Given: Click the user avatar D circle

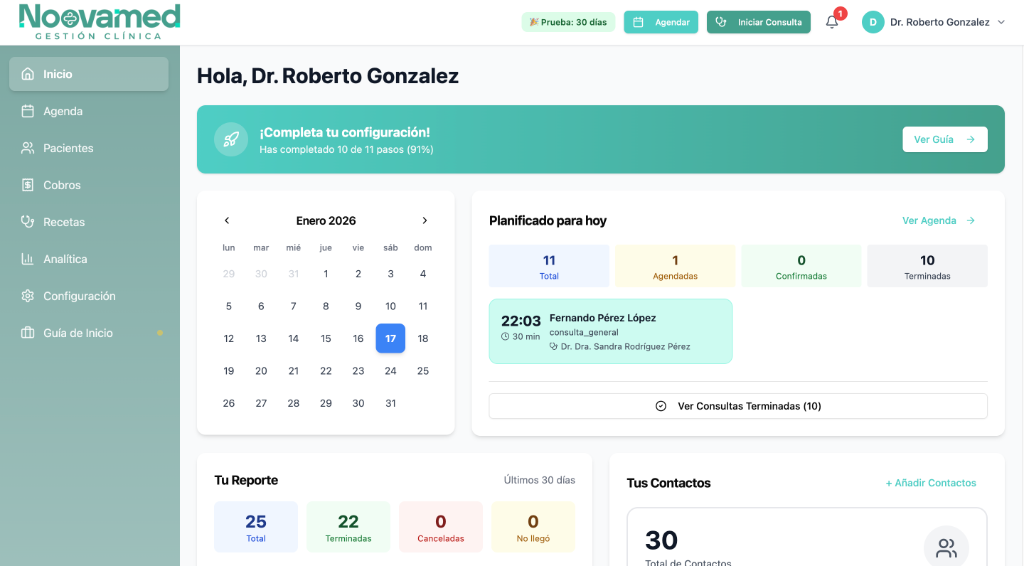Looking at the screenshot, I should pos(873,22).
